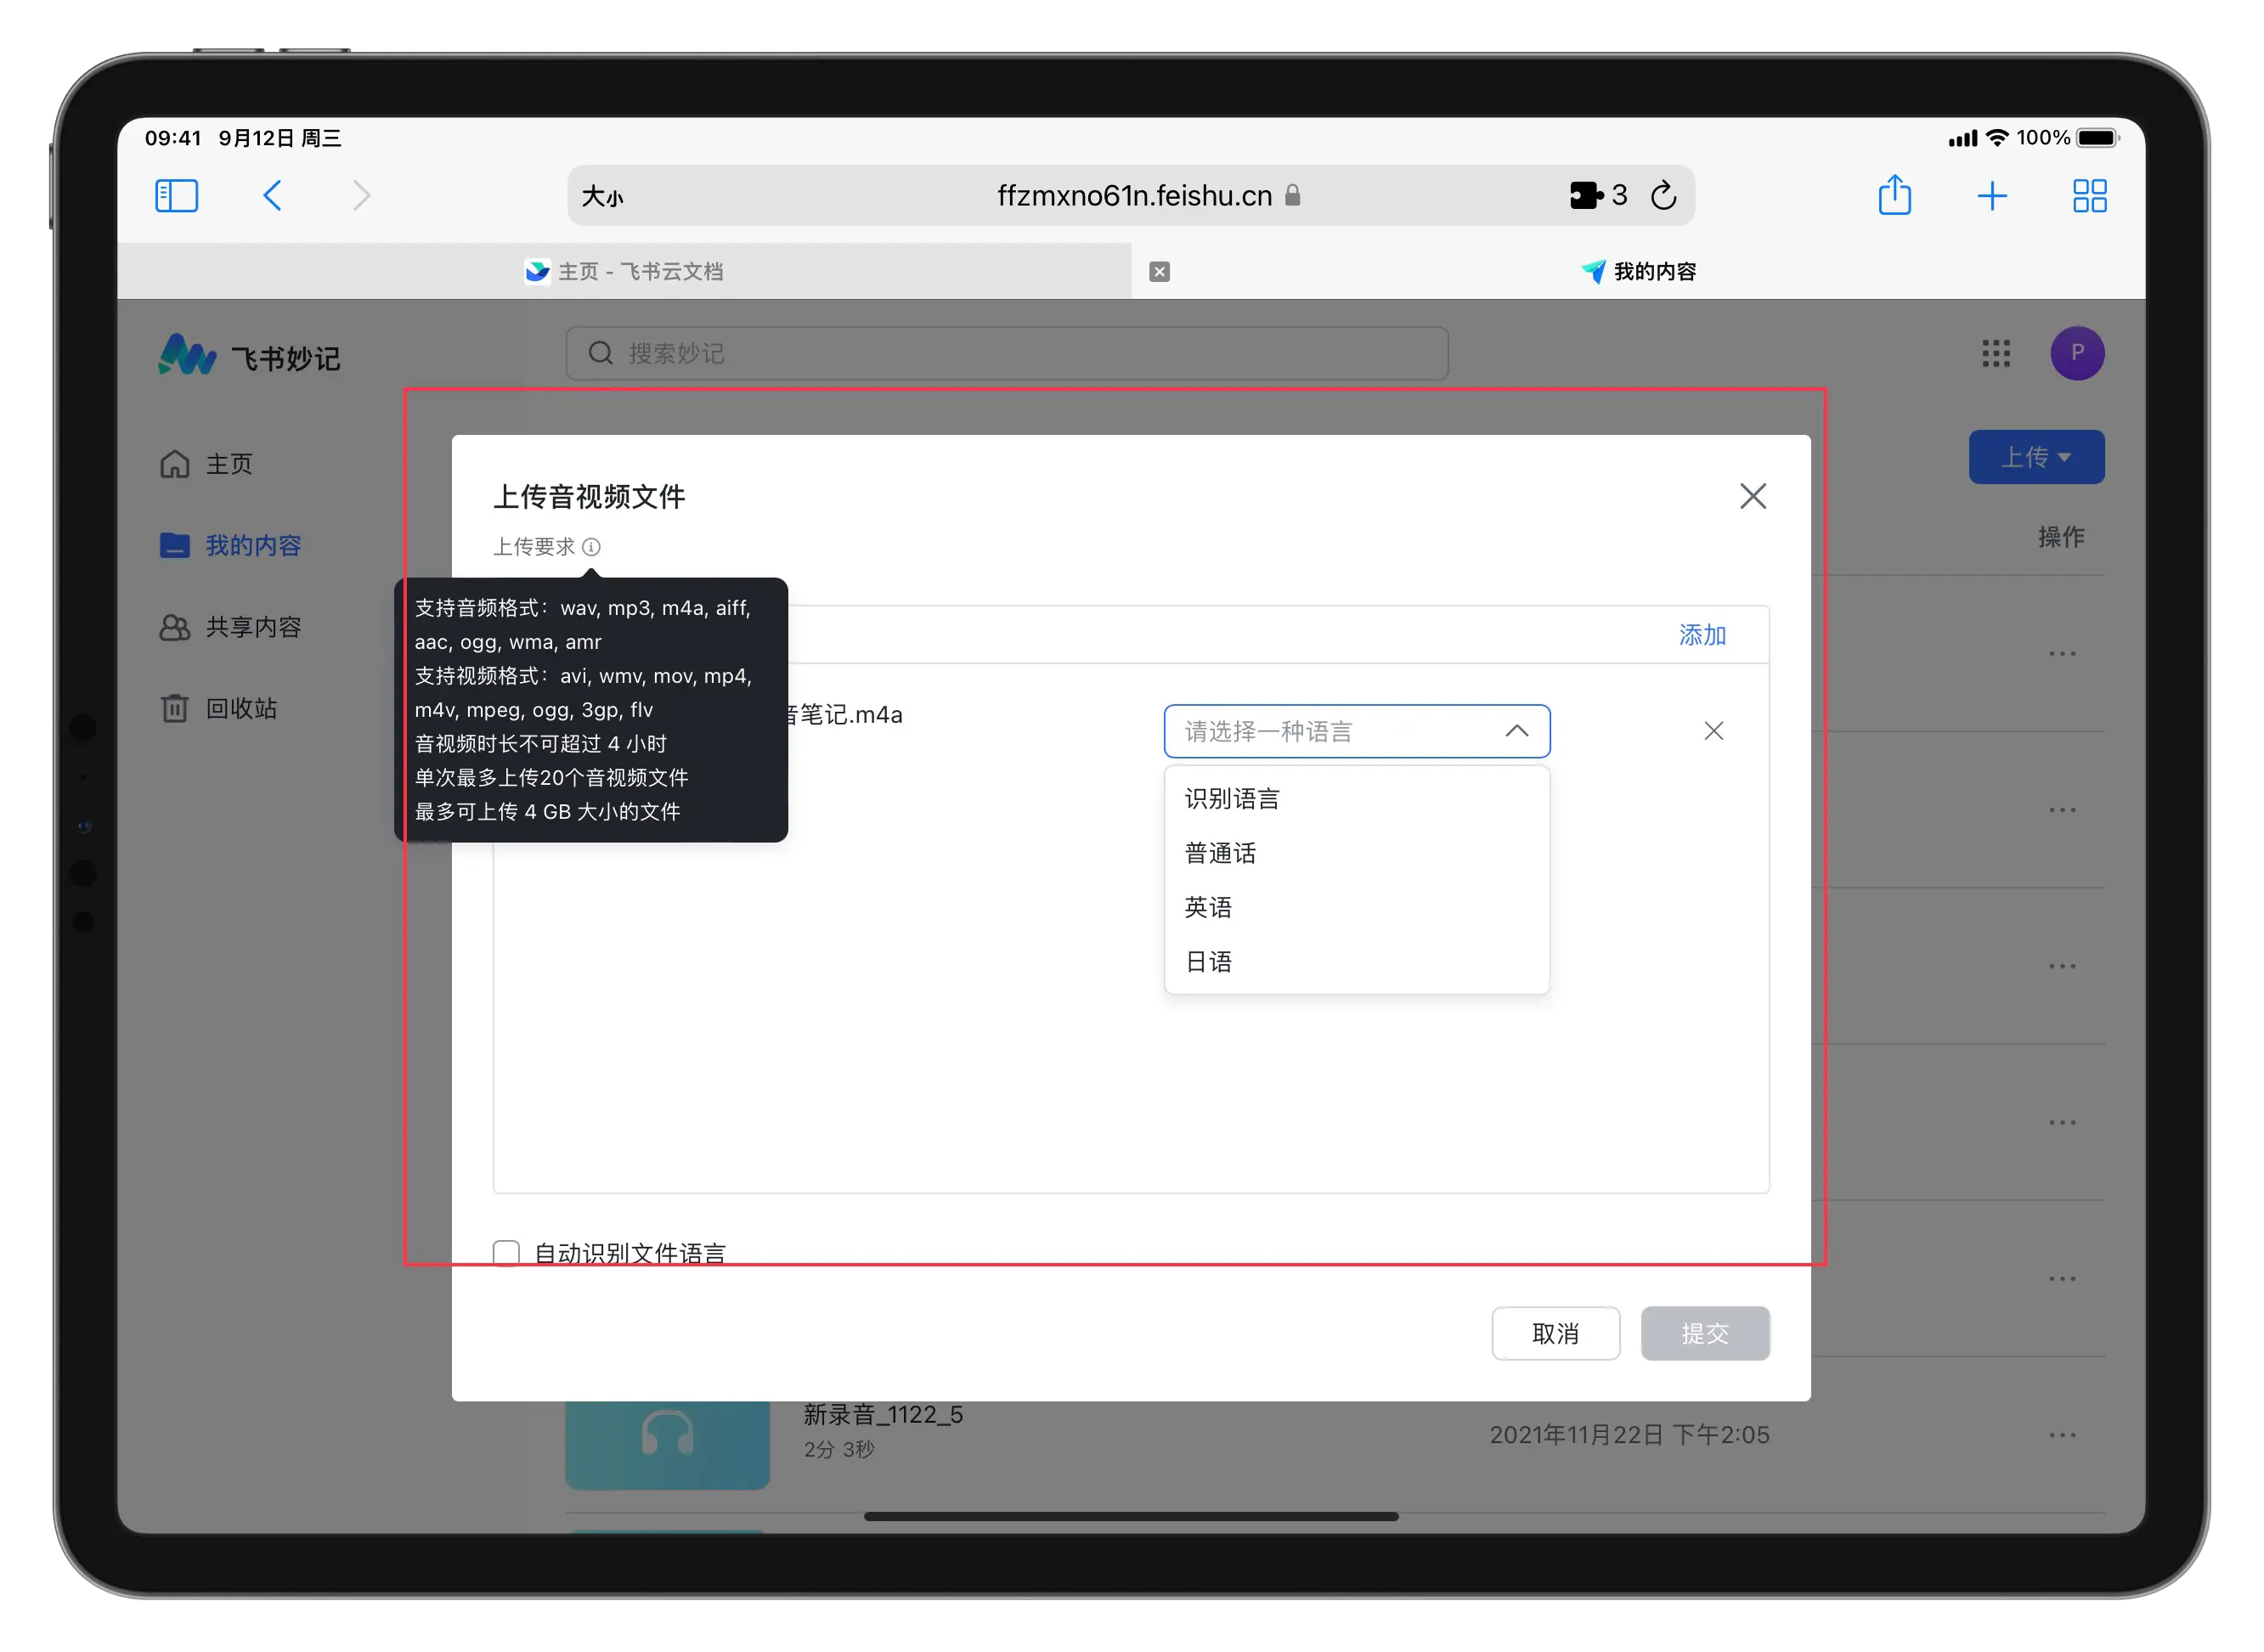Click the 上传要求 info icon

point(592,547)
